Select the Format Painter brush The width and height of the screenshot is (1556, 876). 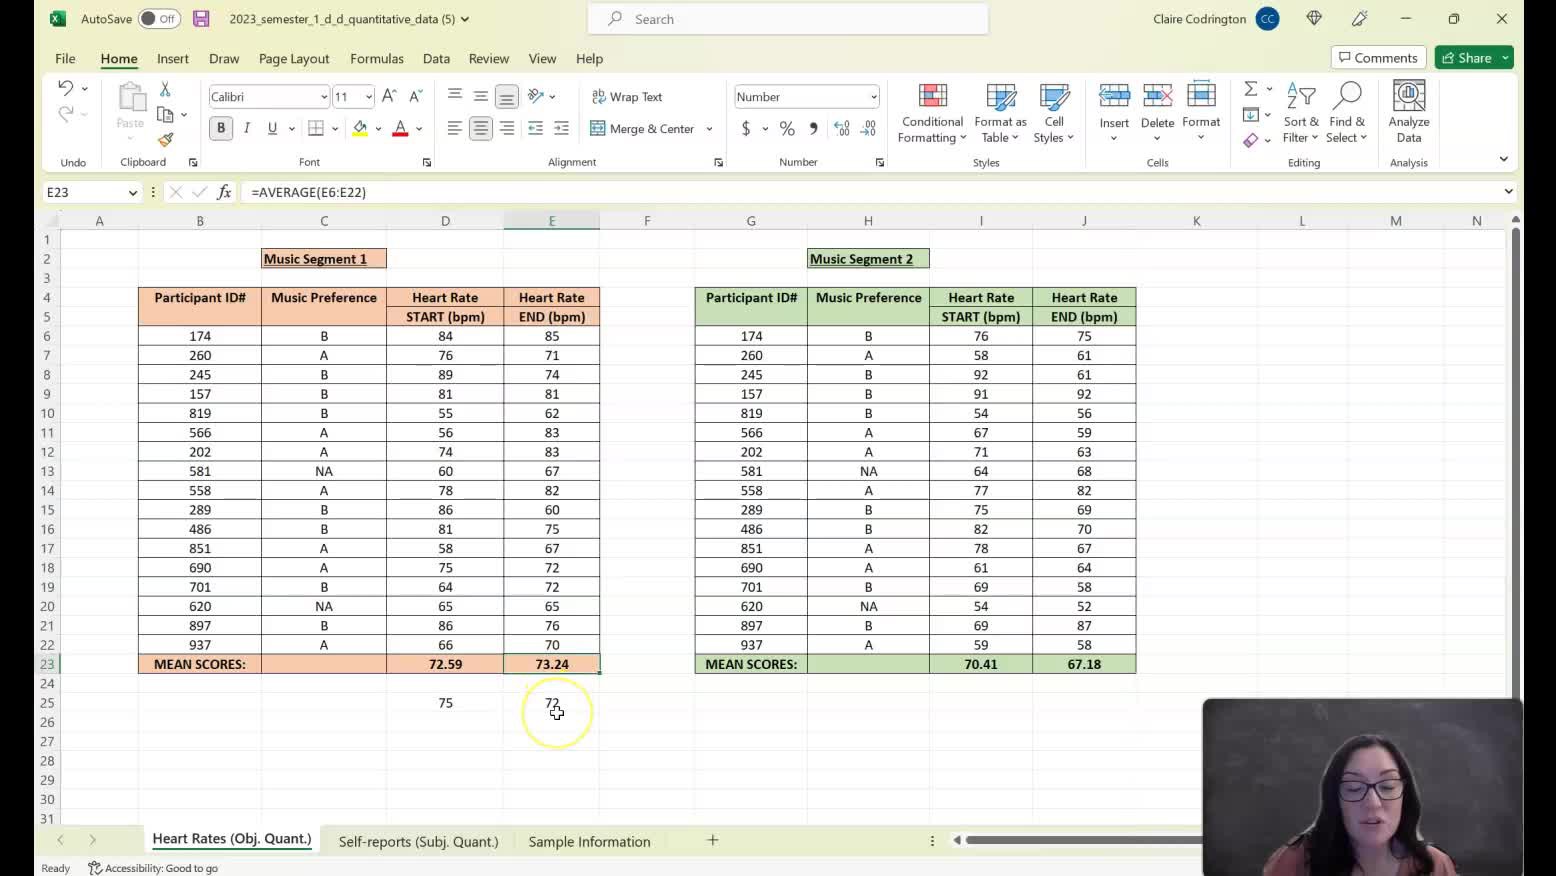pyautogui.click(x=166, y=140)
